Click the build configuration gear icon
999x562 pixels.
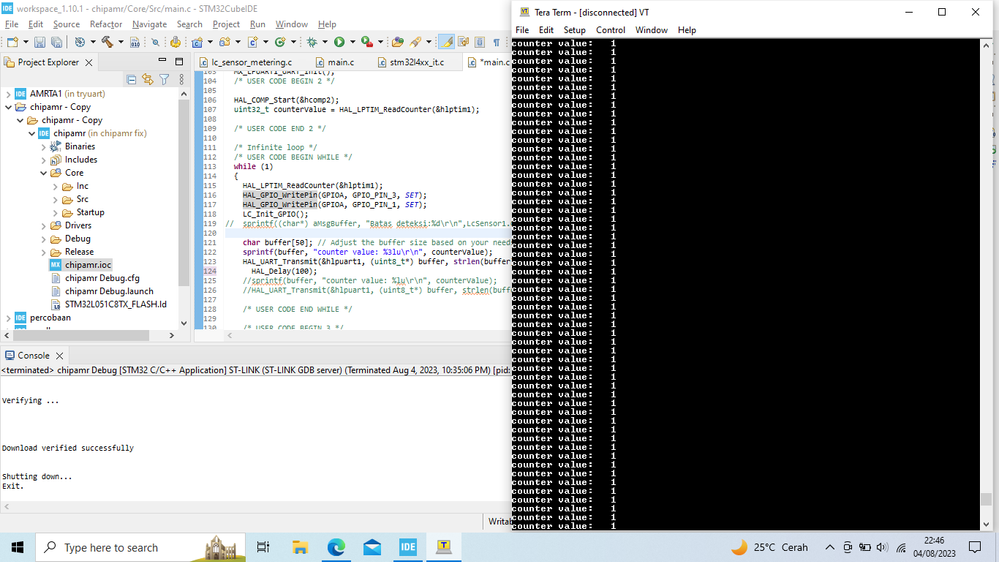pos(80,42)
